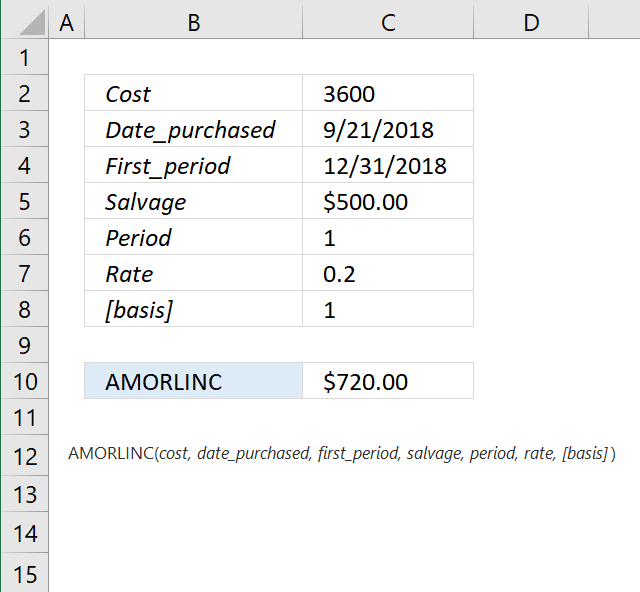Click the $500.00 salvage value cell
The width and height of the screenshot is (640, 592).
coord(388,201)
